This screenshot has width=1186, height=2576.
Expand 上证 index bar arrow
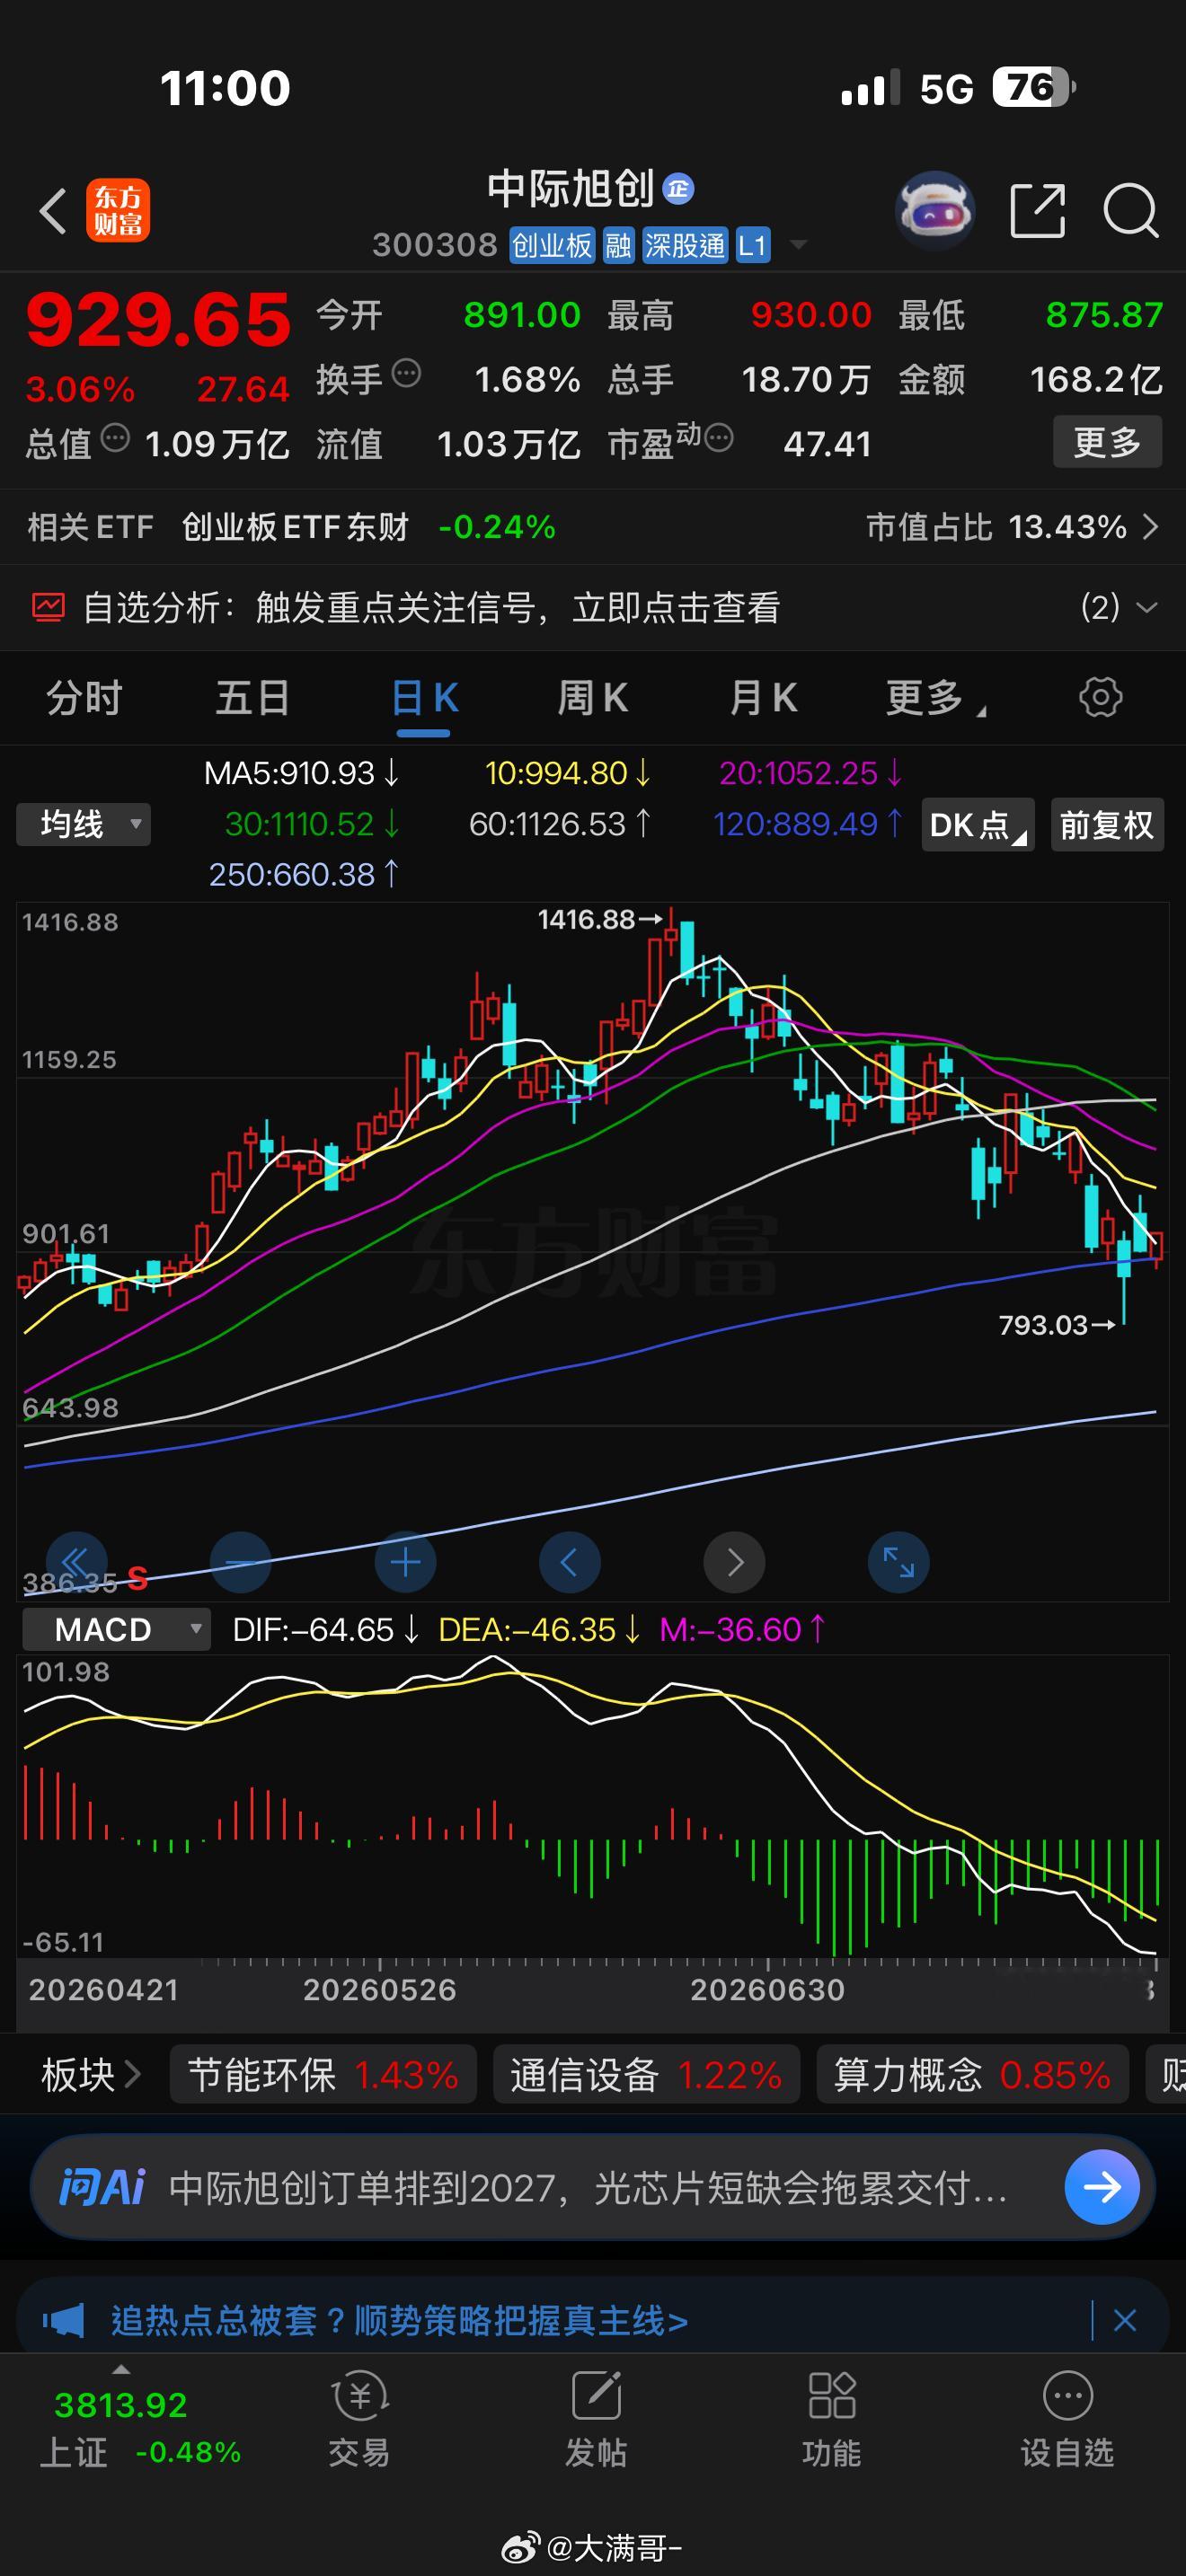(121, 2369)
